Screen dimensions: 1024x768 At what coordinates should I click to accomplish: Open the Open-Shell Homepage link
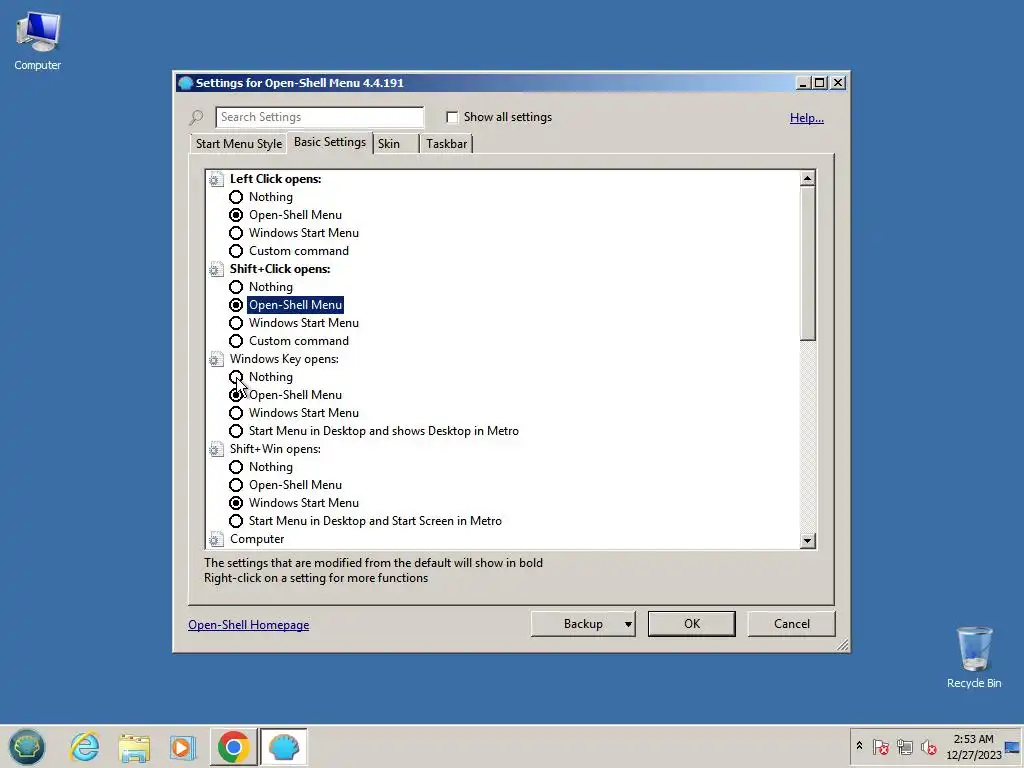pyautogui.click(x=249, y=625)
